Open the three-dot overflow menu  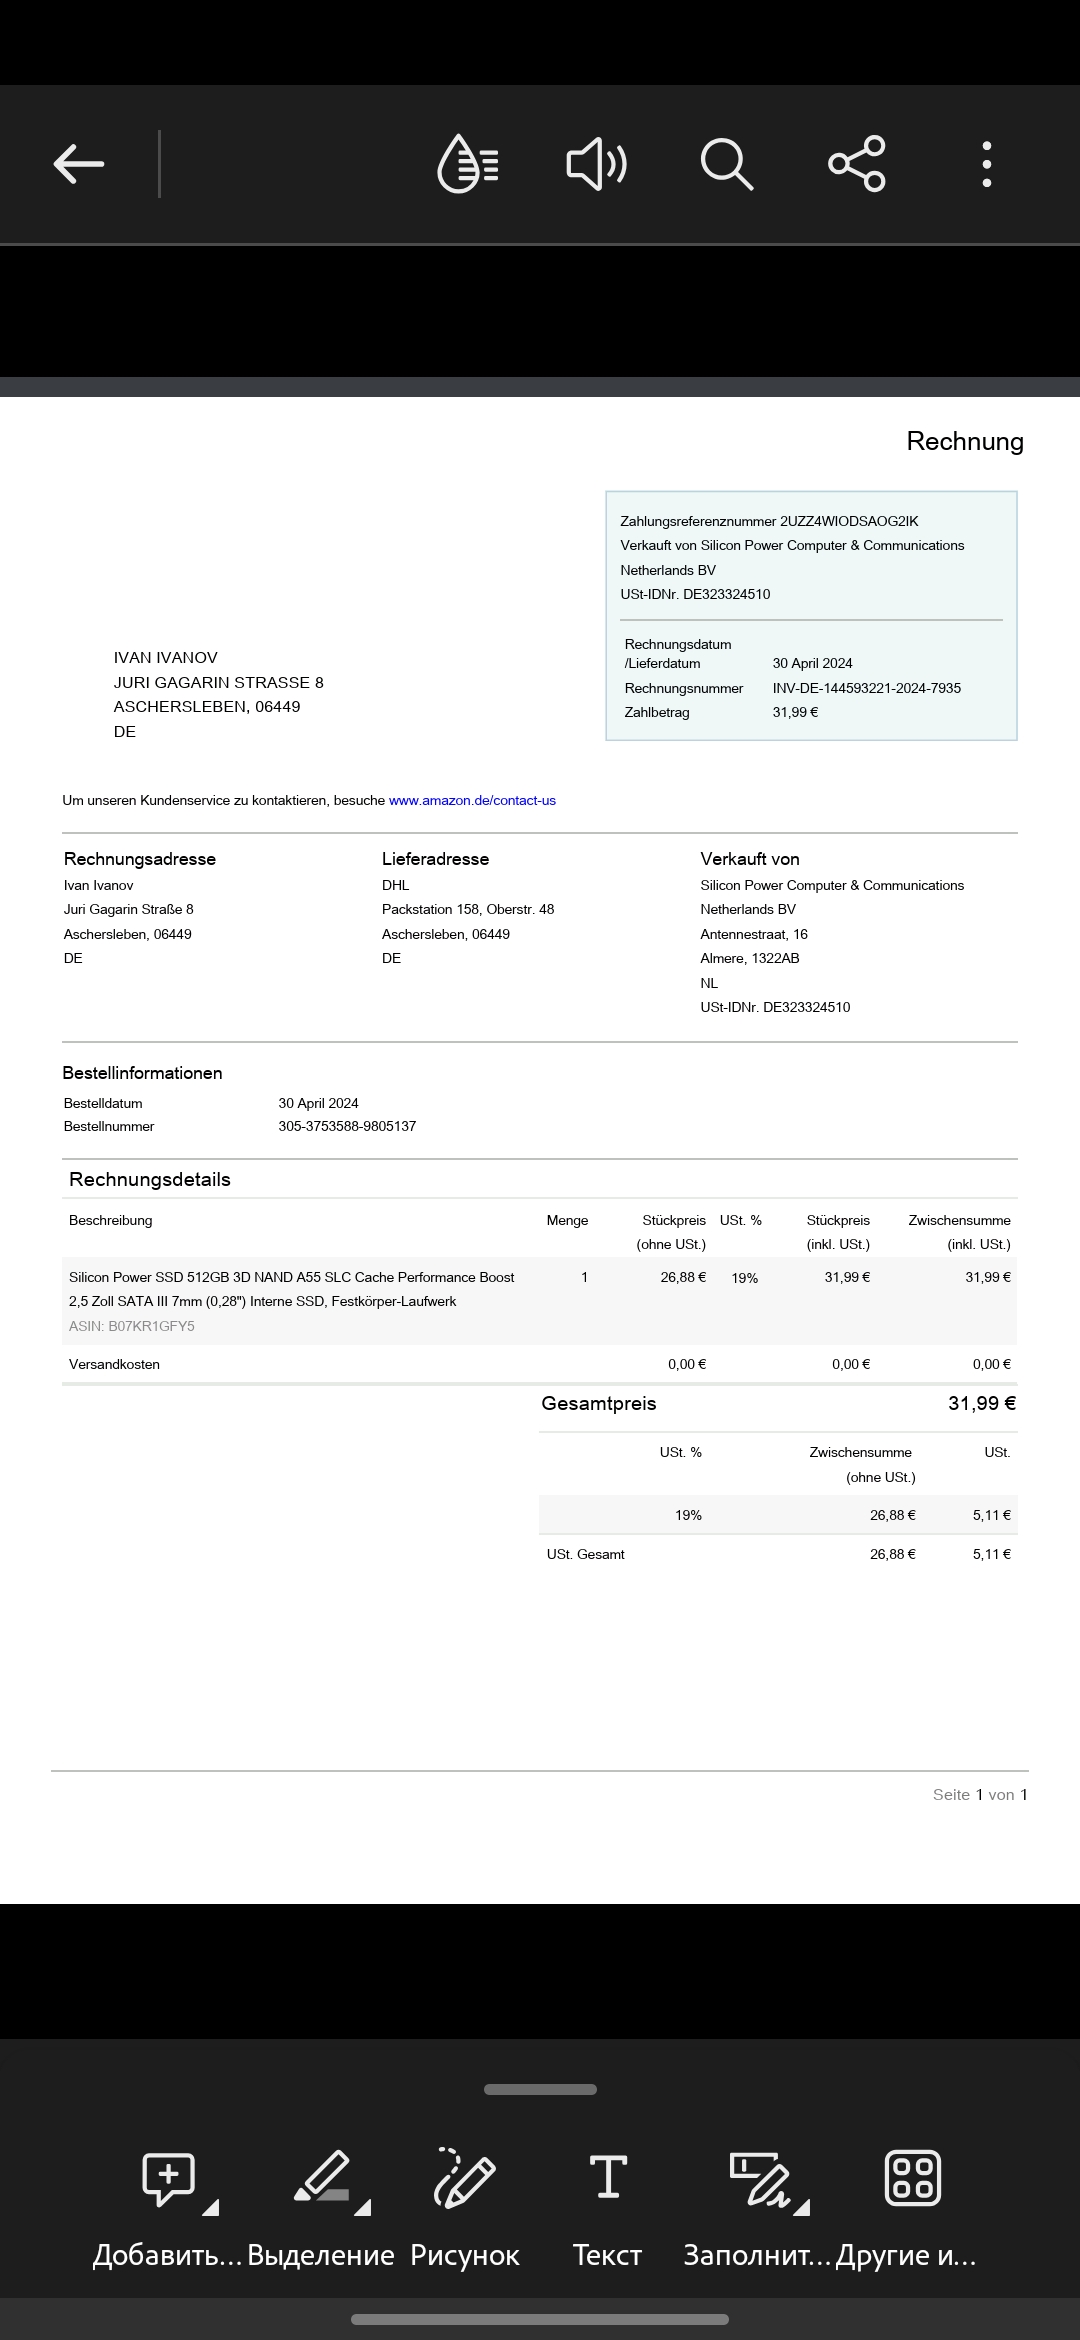coord(987,164)
